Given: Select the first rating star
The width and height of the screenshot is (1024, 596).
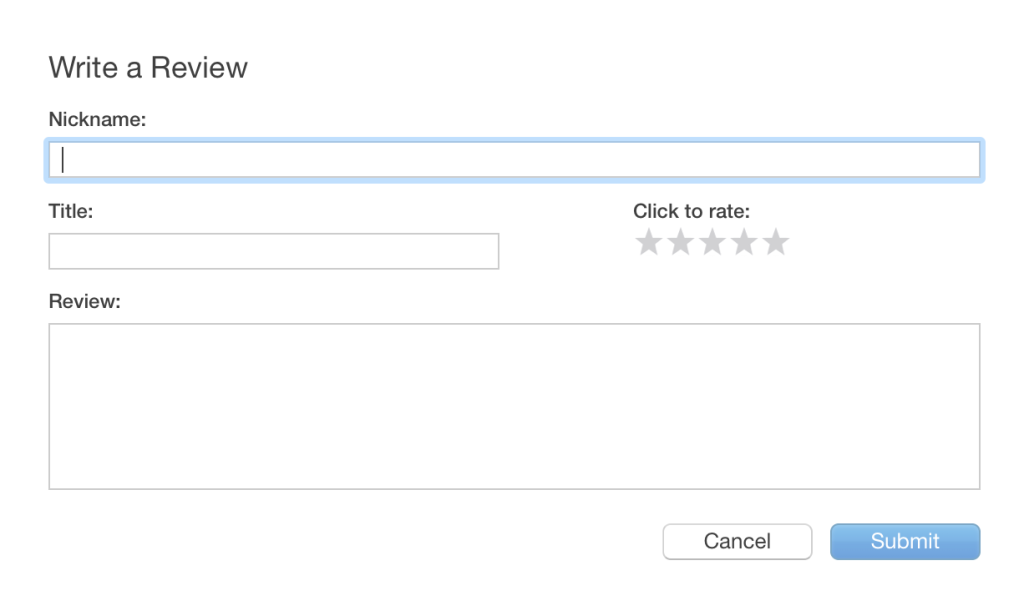Looking at the screenshot, I should click(649, 242).
